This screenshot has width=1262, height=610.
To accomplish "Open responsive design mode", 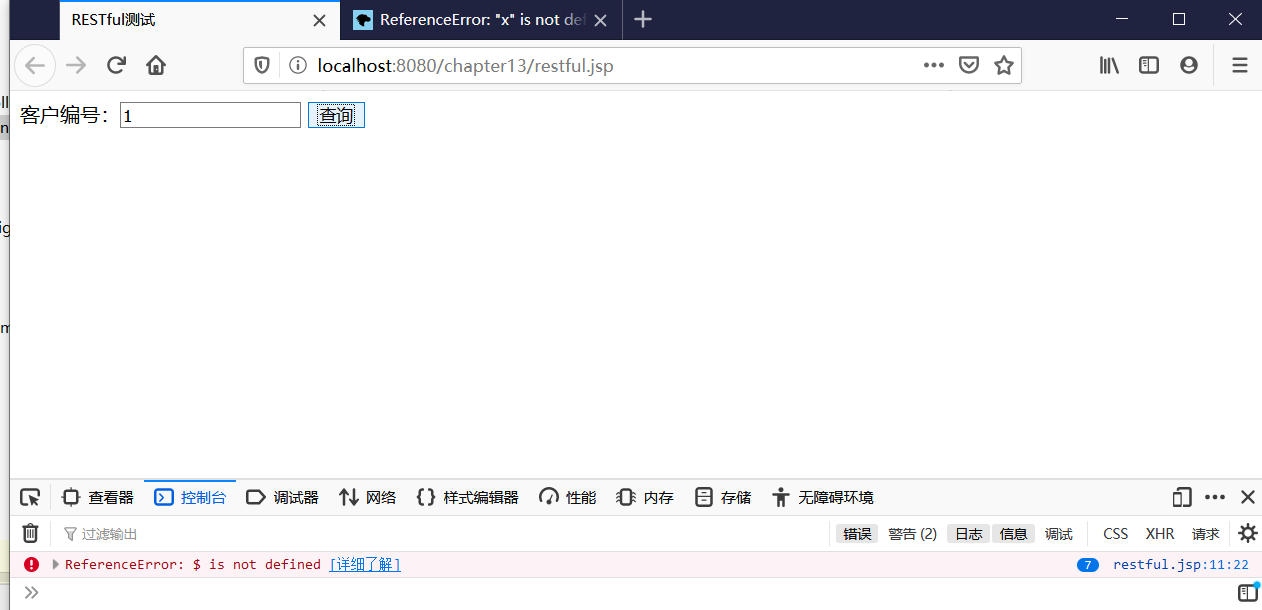I will coord(1181,497).
